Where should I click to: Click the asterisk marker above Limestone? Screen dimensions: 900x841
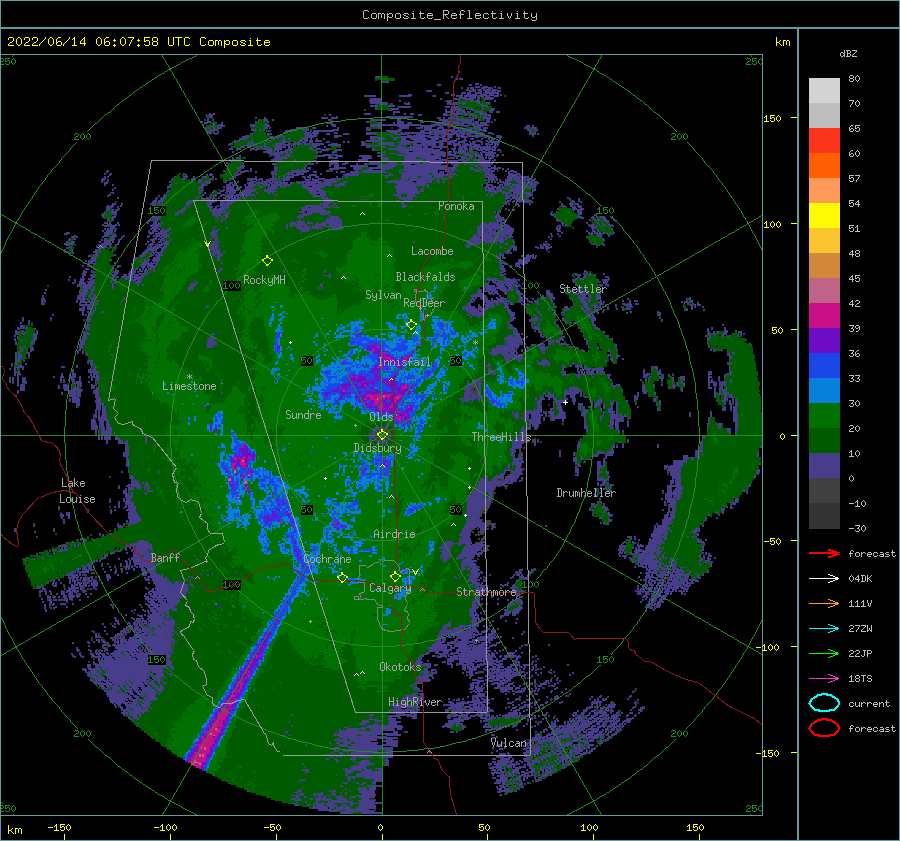click(189, 377)
